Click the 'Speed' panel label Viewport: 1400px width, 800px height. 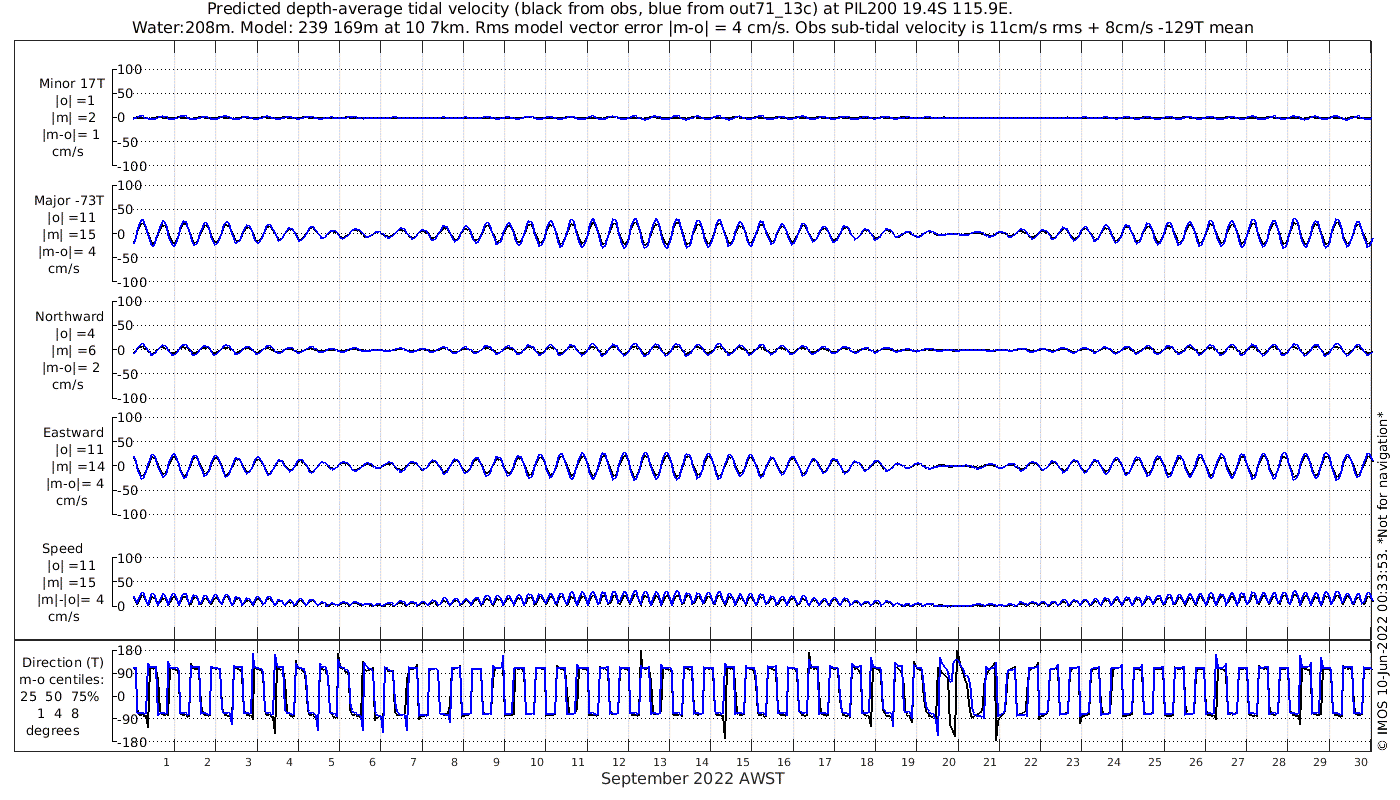point(62,548)
